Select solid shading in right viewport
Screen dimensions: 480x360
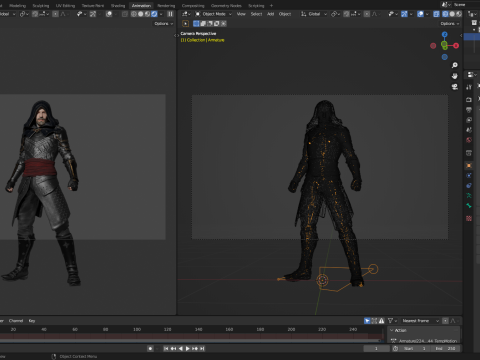[452, 14]
